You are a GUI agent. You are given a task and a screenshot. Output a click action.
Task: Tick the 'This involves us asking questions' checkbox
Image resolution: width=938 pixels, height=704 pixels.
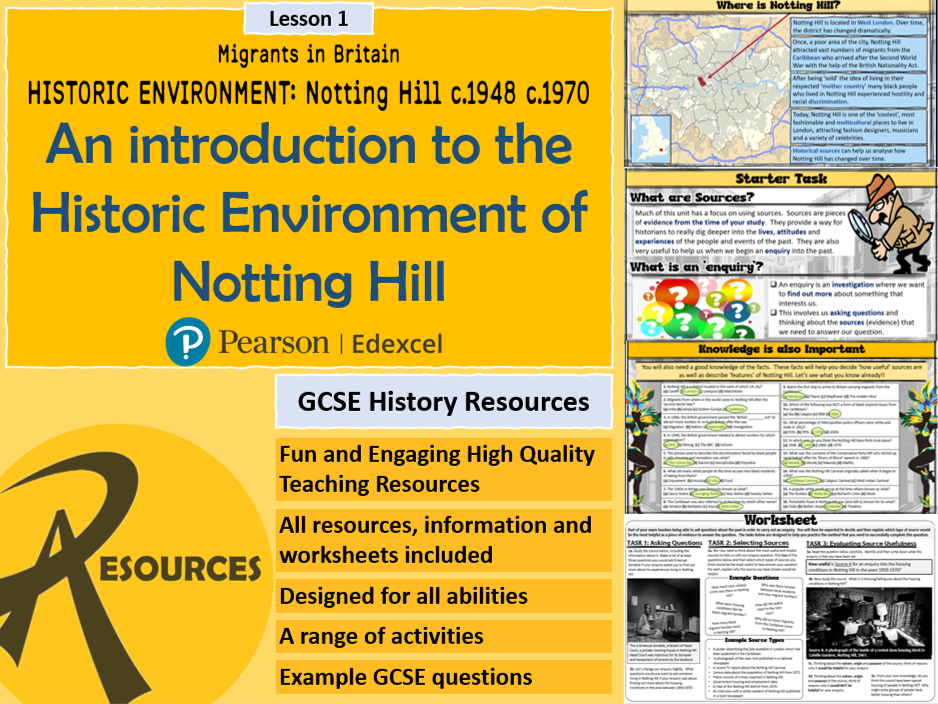(773, 313)
